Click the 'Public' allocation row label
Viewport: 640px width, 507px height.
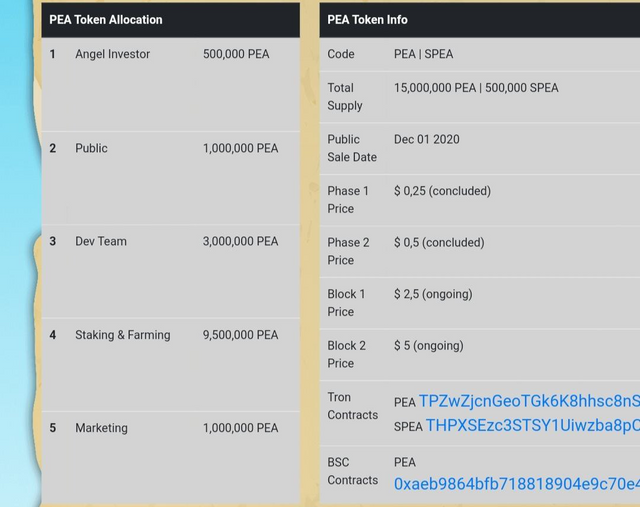point(91,148)
